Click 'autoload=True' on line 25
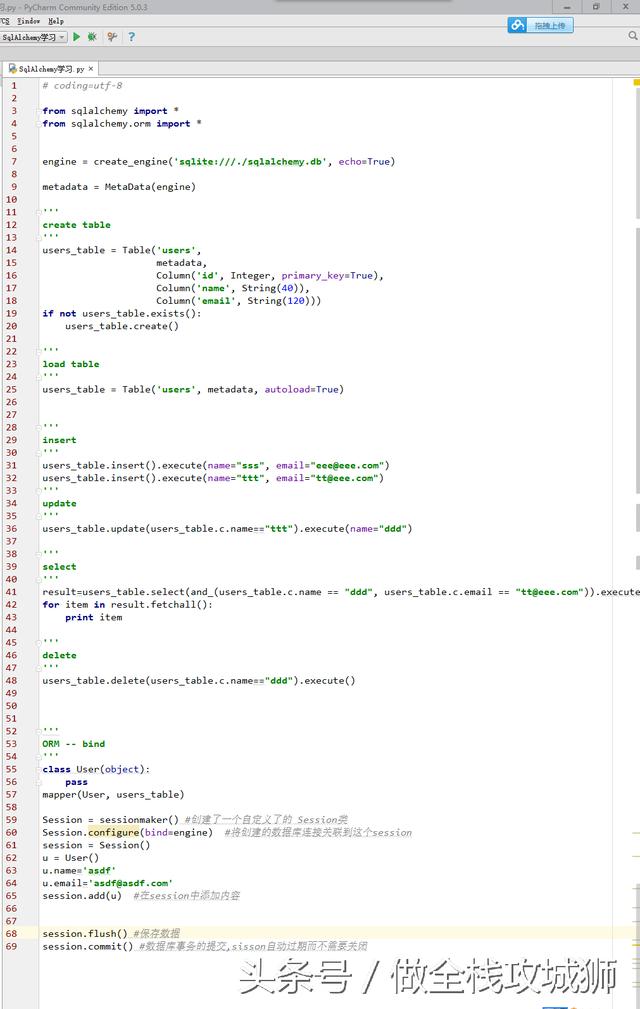This screenshot has width=640, height=1009. click(301, 389)
